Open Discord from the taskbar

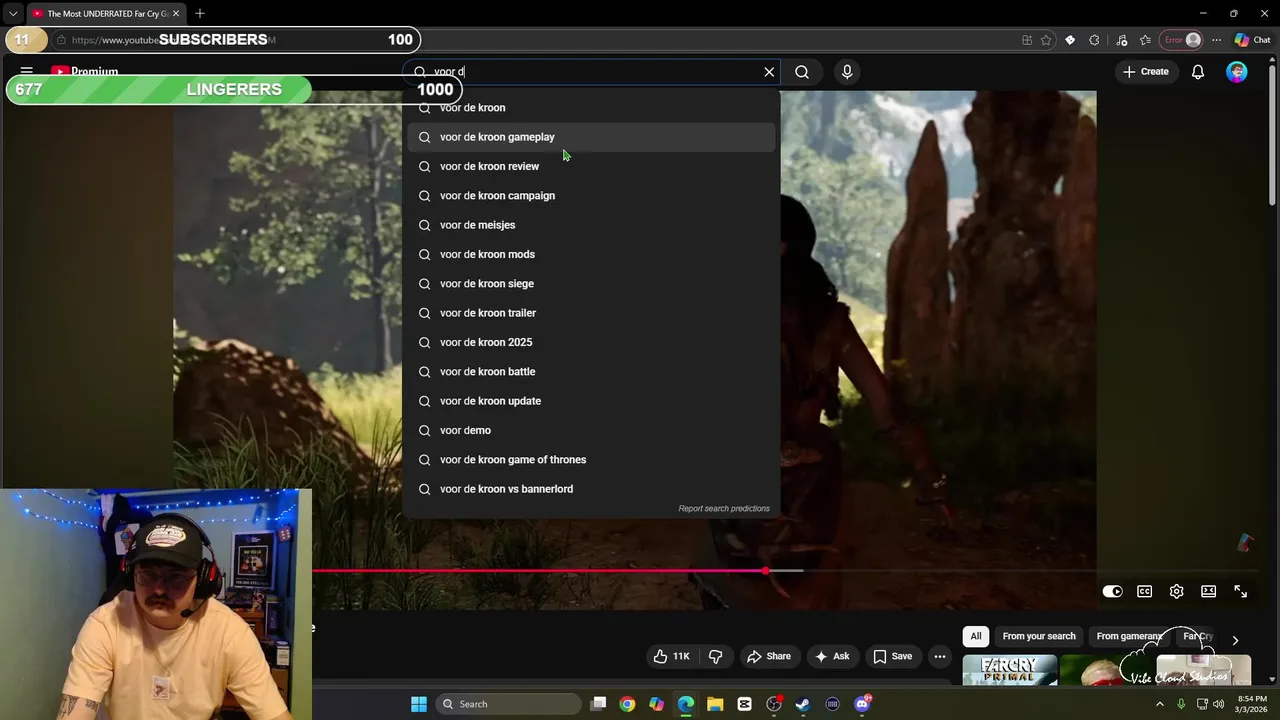tap(862, 704)
